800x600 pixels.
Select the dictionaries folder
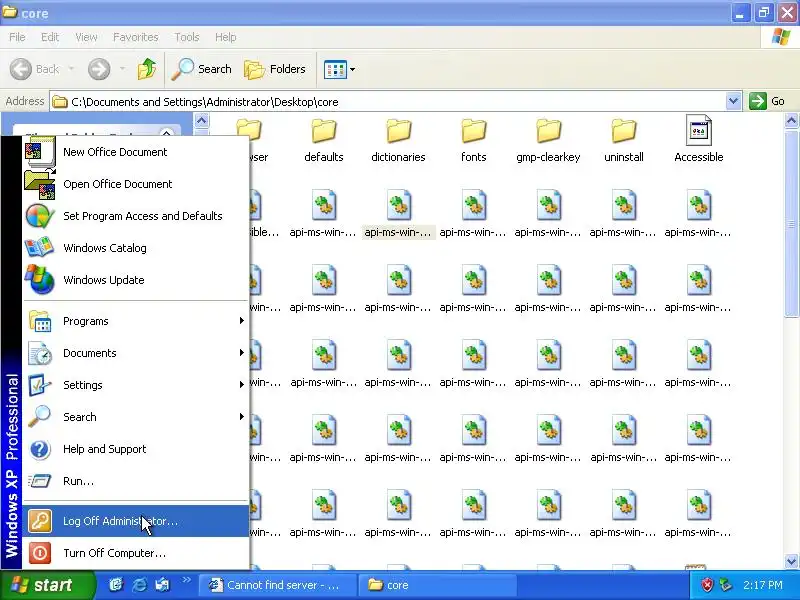(398, 141)
